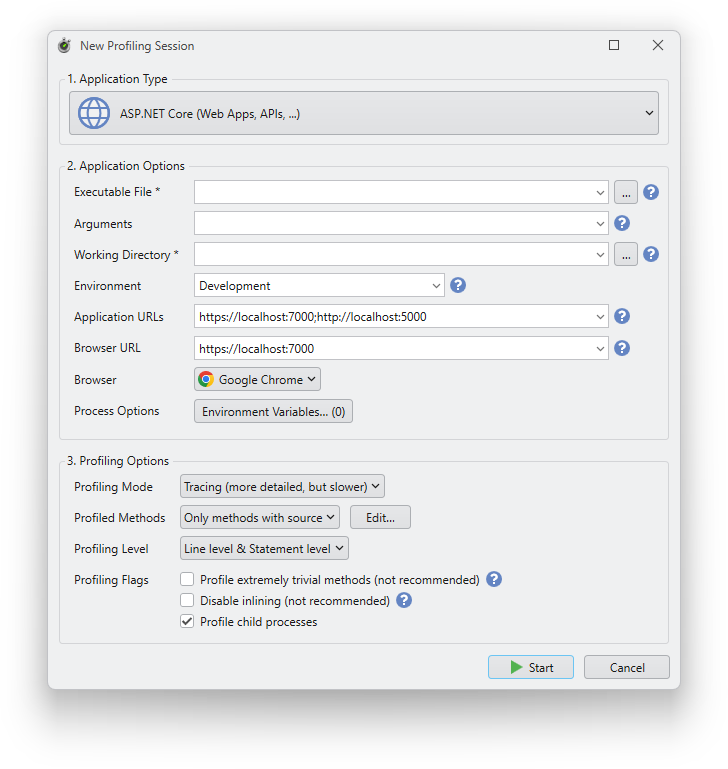This screenshot has width=728, height=769.
Task: Click help icon next to Working Directory
Action: click(x=651, y=254)
